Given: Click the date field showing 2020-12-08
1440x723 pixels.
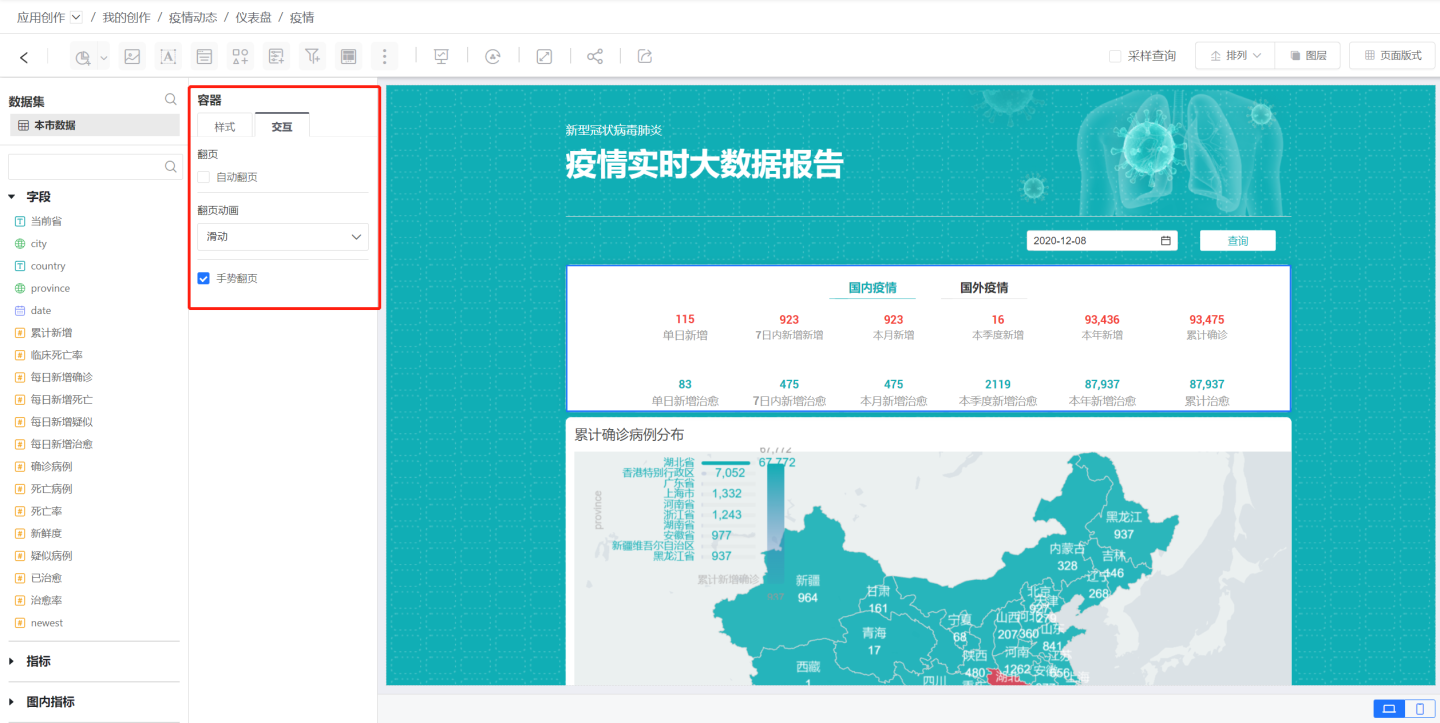Looking at the screenshot, I should point(1100,241).
